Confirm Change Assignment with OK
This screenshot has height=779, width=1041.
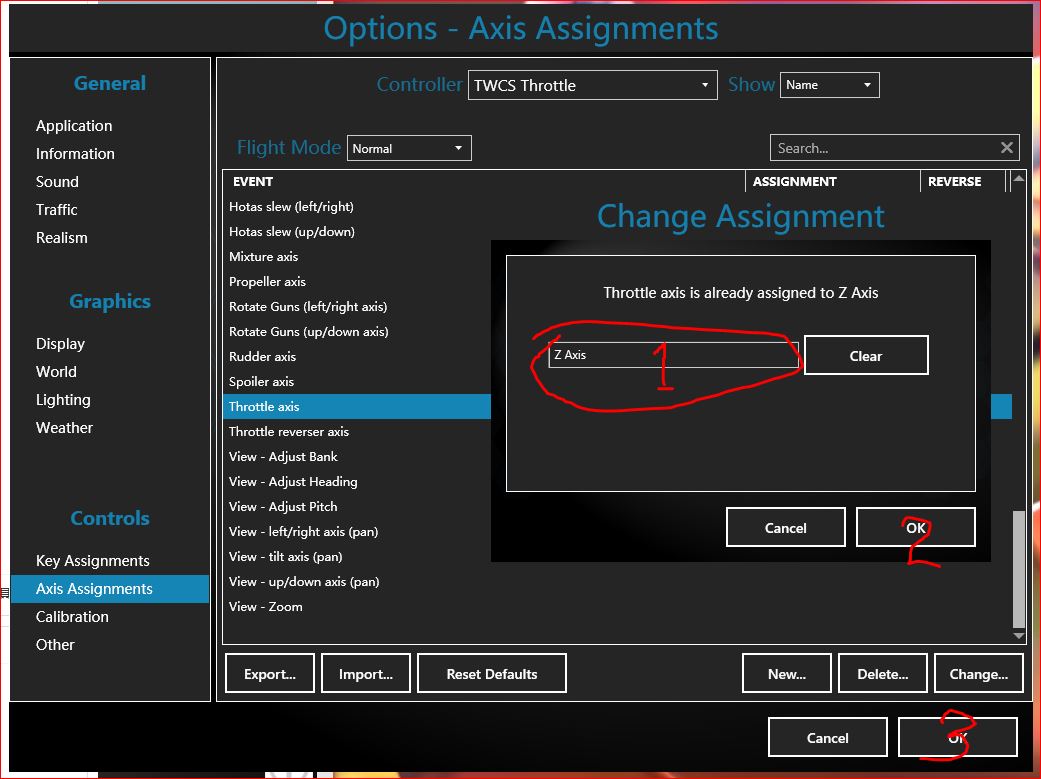pos(915,528)
